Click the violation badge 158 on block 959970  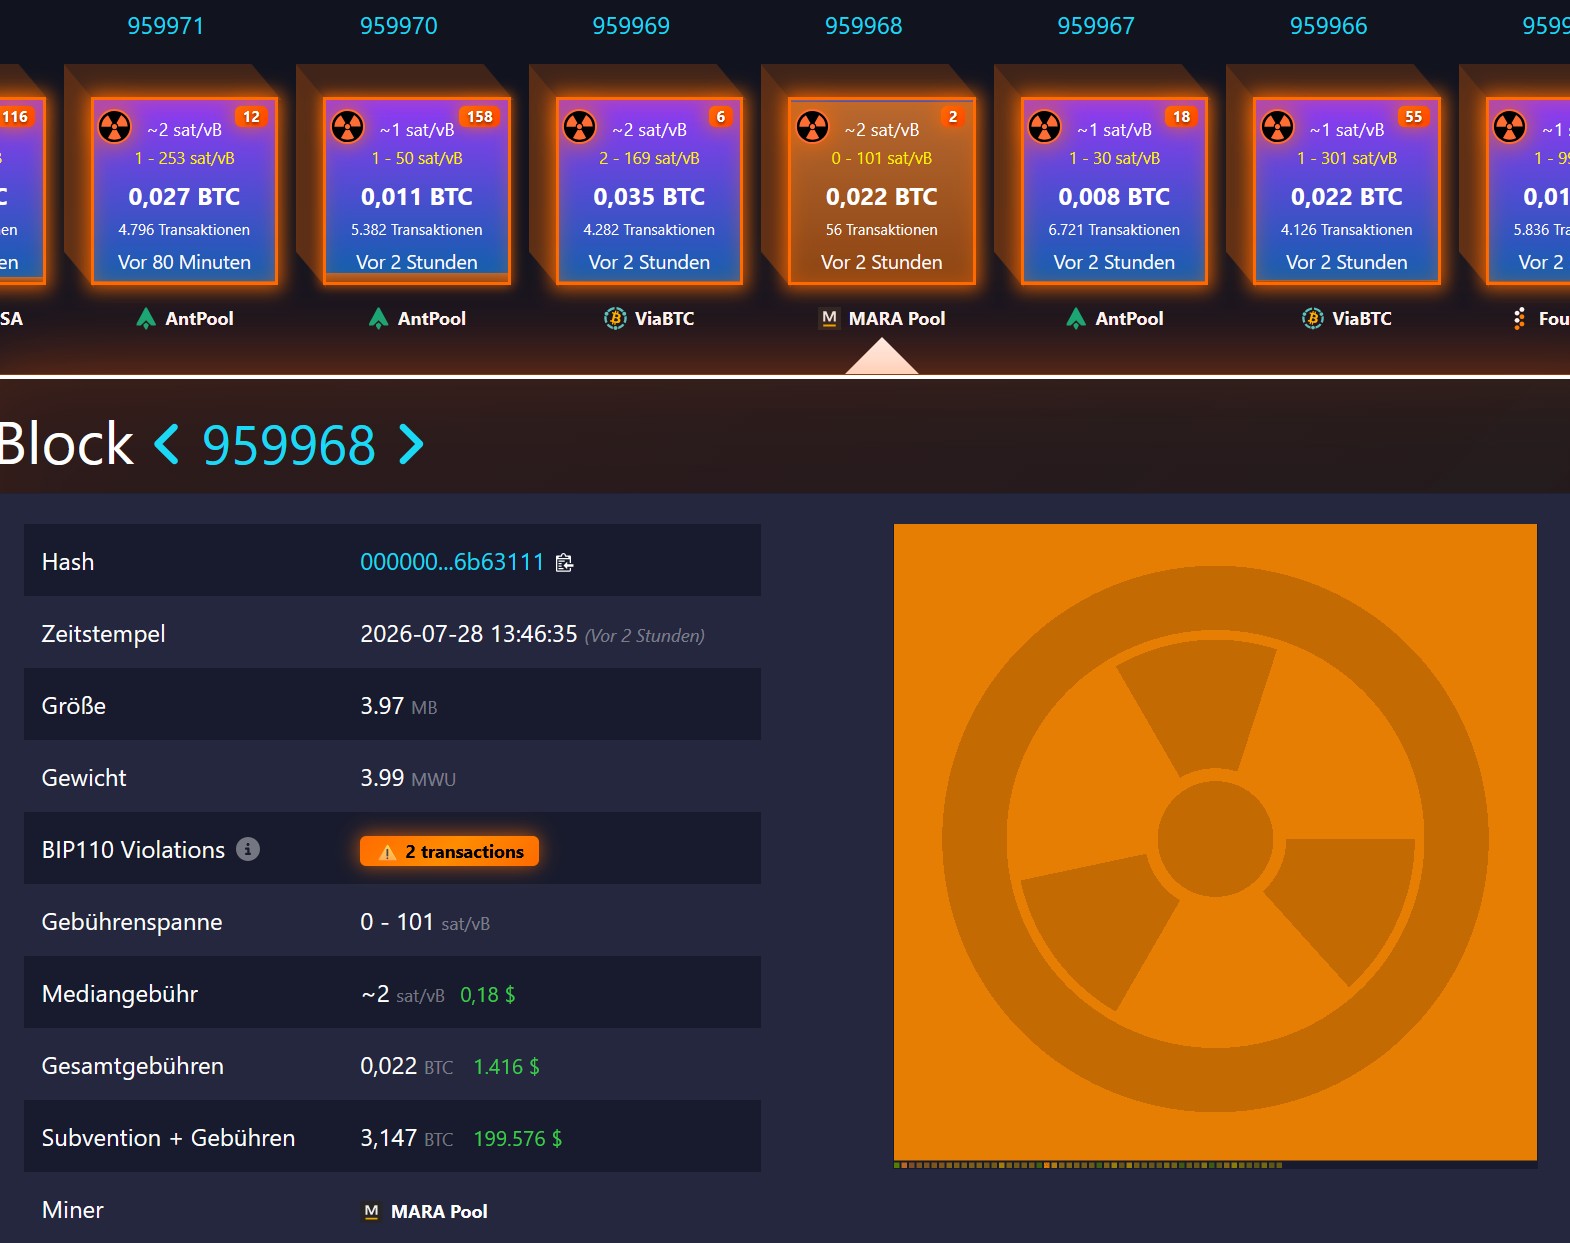pos(480,117)
